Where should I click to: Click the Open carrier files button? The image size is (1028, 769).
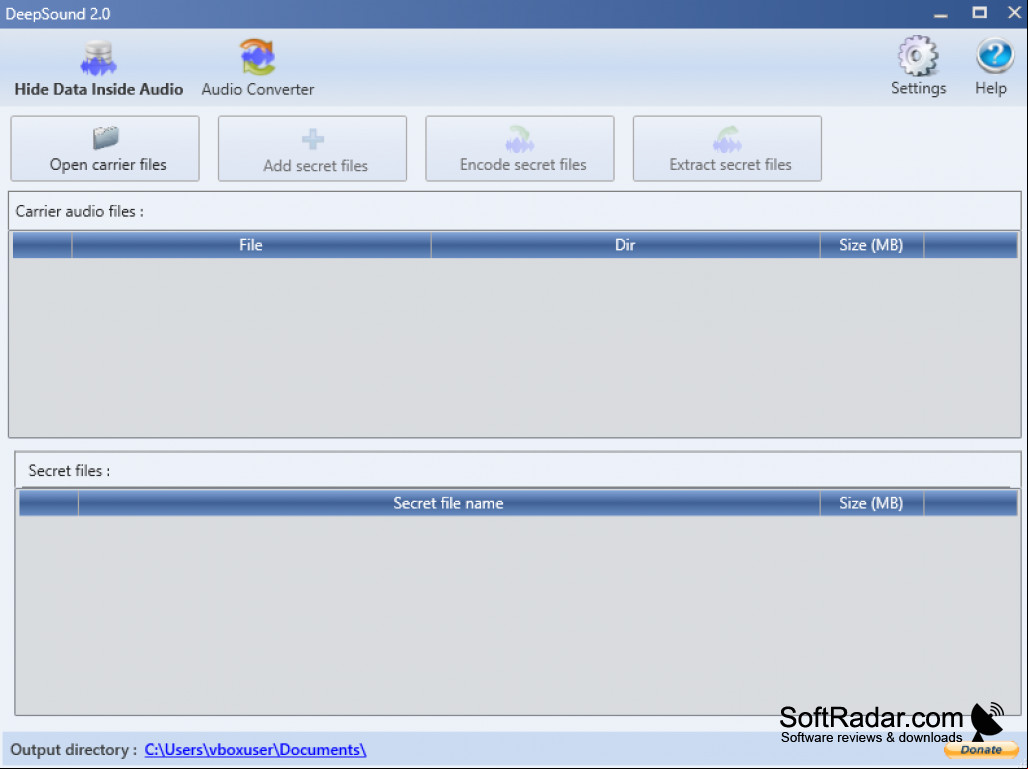pyautogui.click(x=105, y=149)
